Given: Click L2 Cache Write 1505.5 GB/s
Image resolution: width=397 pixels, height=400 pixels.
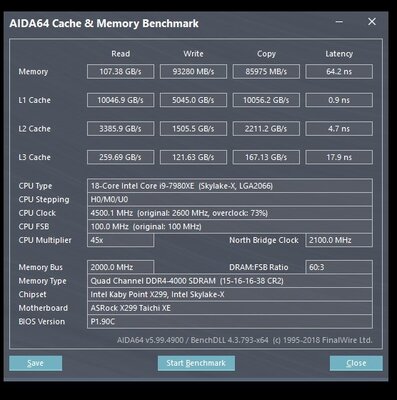Looking at the screenshot, I should click(193, 129).
